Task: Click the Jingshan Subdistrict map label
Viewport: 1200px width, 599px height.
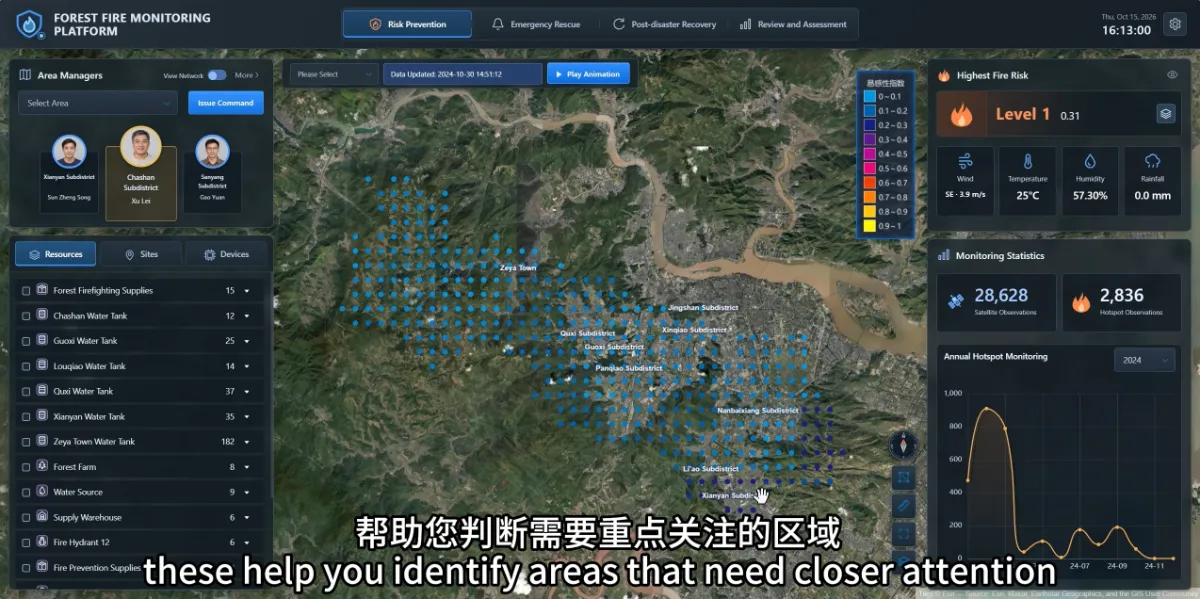Action: tap(703, 308)
